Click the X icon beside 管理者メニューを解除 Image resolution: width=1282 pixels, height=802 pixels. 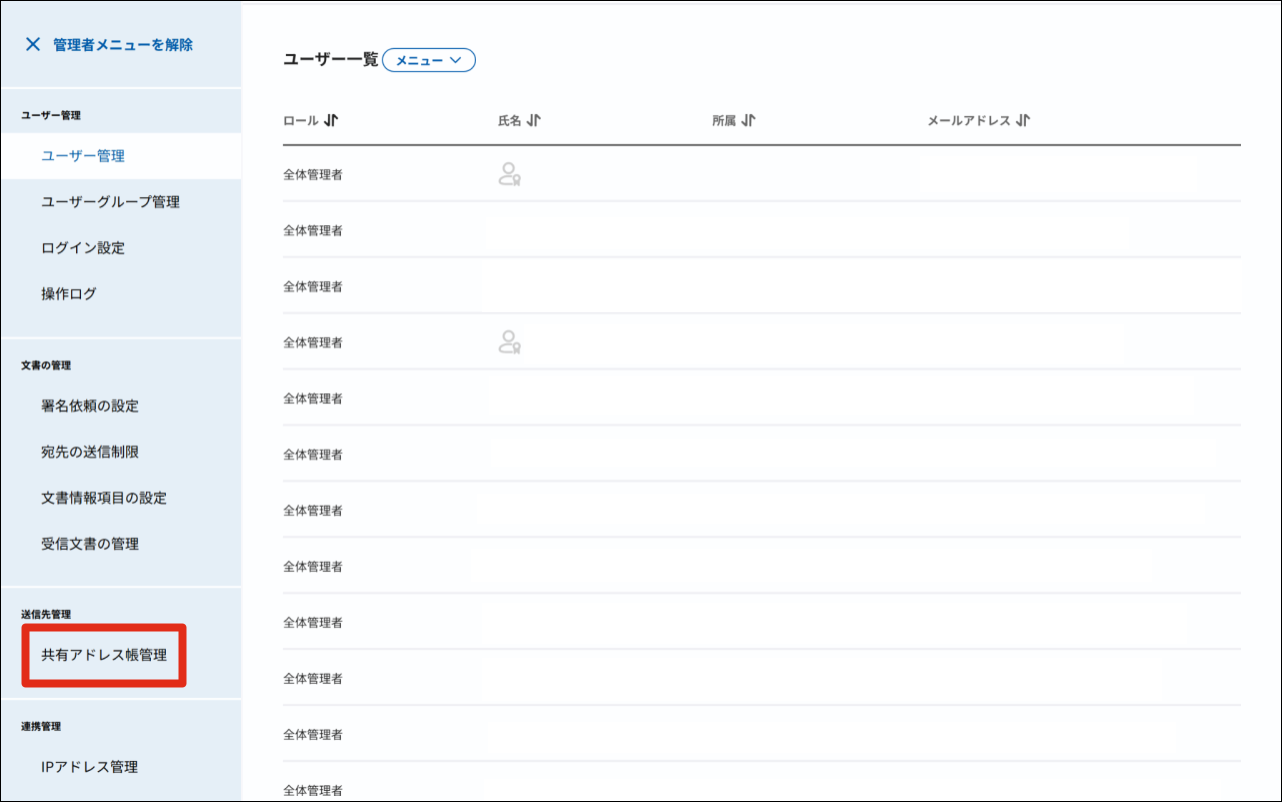33,44
